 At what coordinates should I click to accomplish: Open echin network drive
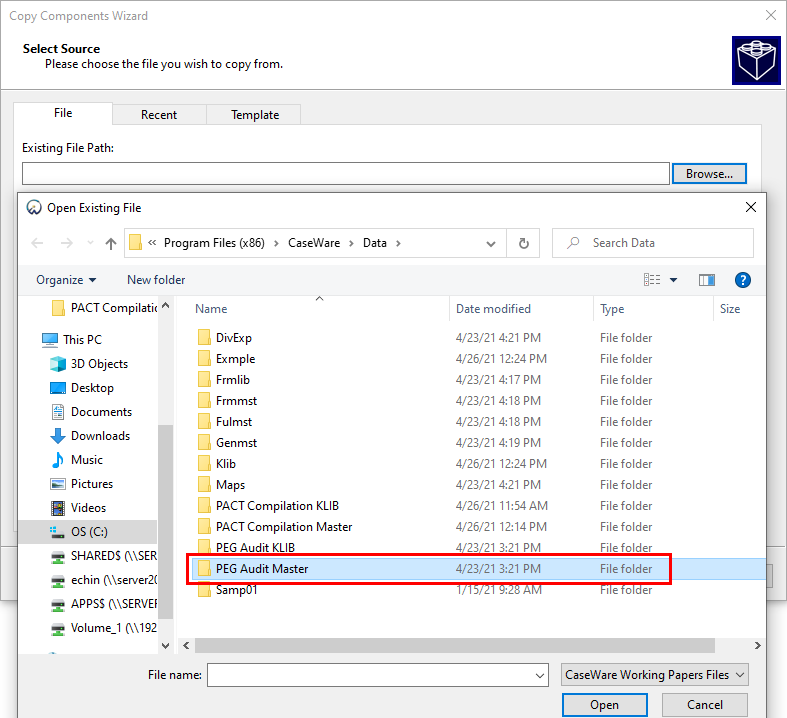pyautogui.click(x=104, y=580)
